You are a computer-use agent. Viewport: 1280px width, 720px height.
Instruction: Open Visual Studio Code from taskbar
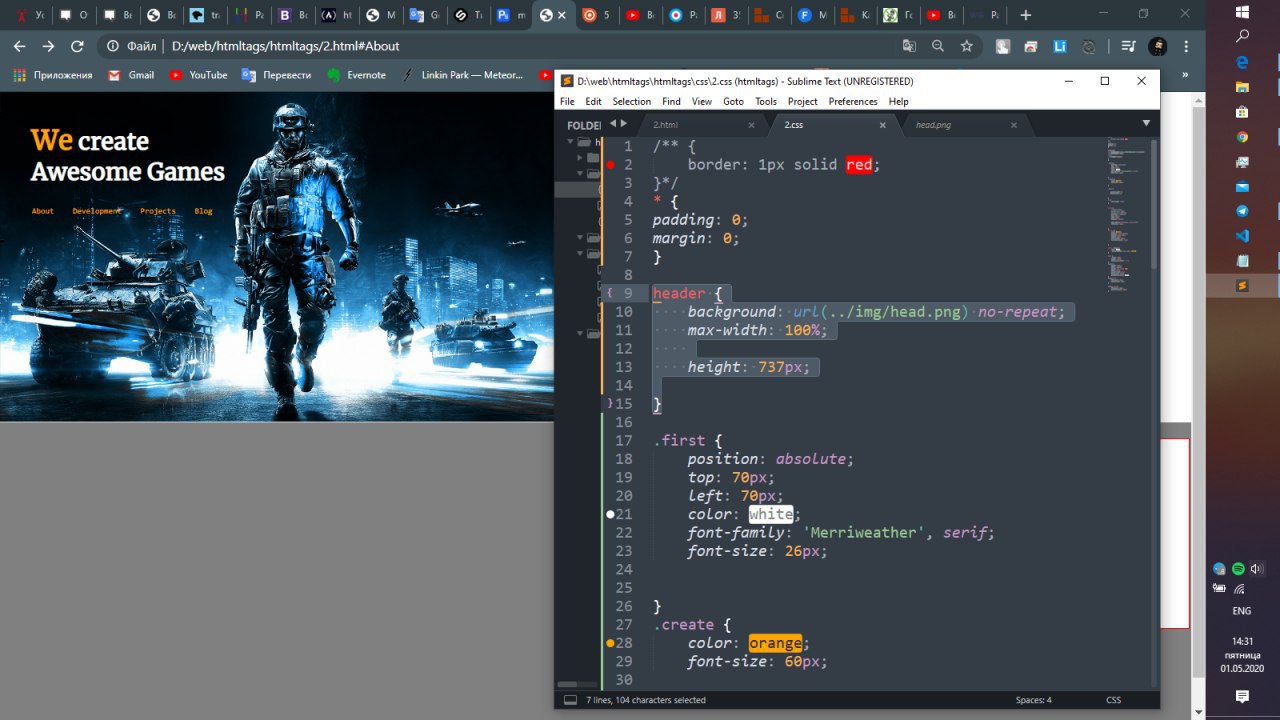pyautogui.click(x=1243, y=236)
